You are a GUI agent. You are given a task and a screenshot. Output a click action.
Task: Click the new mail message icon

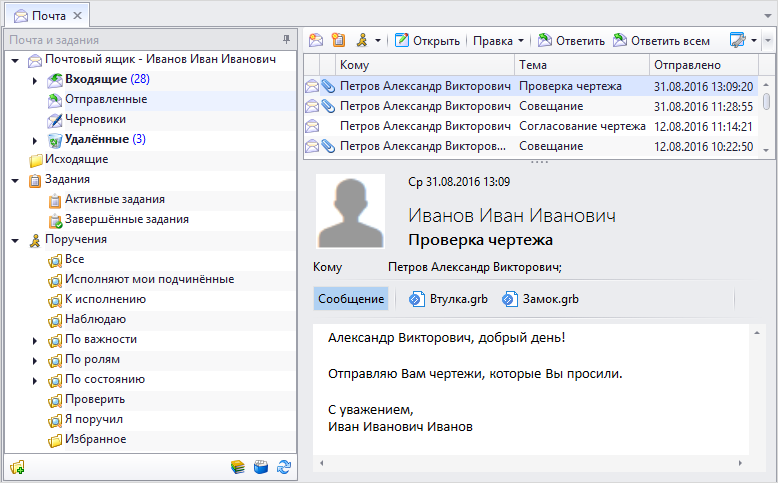(x=316, y=41)
